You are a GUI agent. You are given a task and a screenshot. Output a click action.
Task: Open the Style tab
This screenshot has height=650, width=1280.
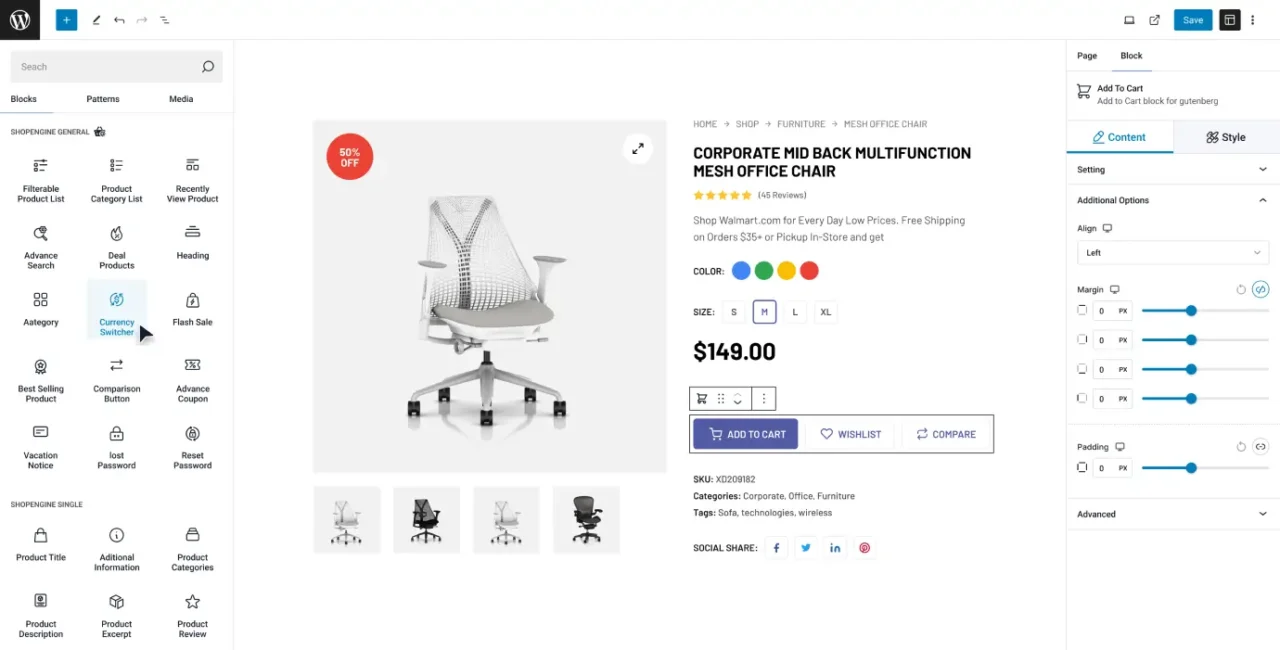(x=1226, y=137)
